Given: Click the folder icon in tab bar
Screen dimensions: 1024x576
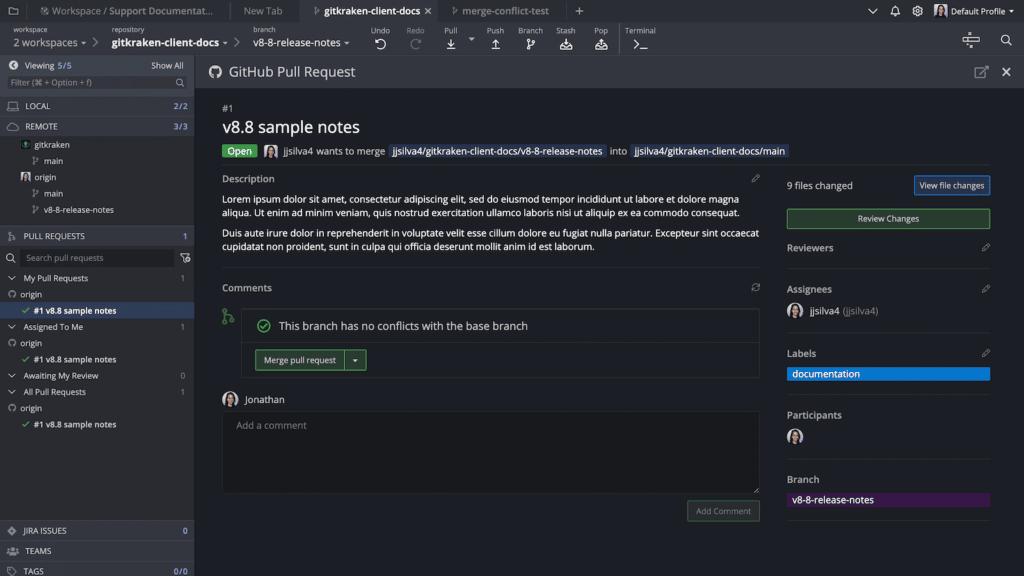Looking at the screenshot, I should click(x=13, y=11).
